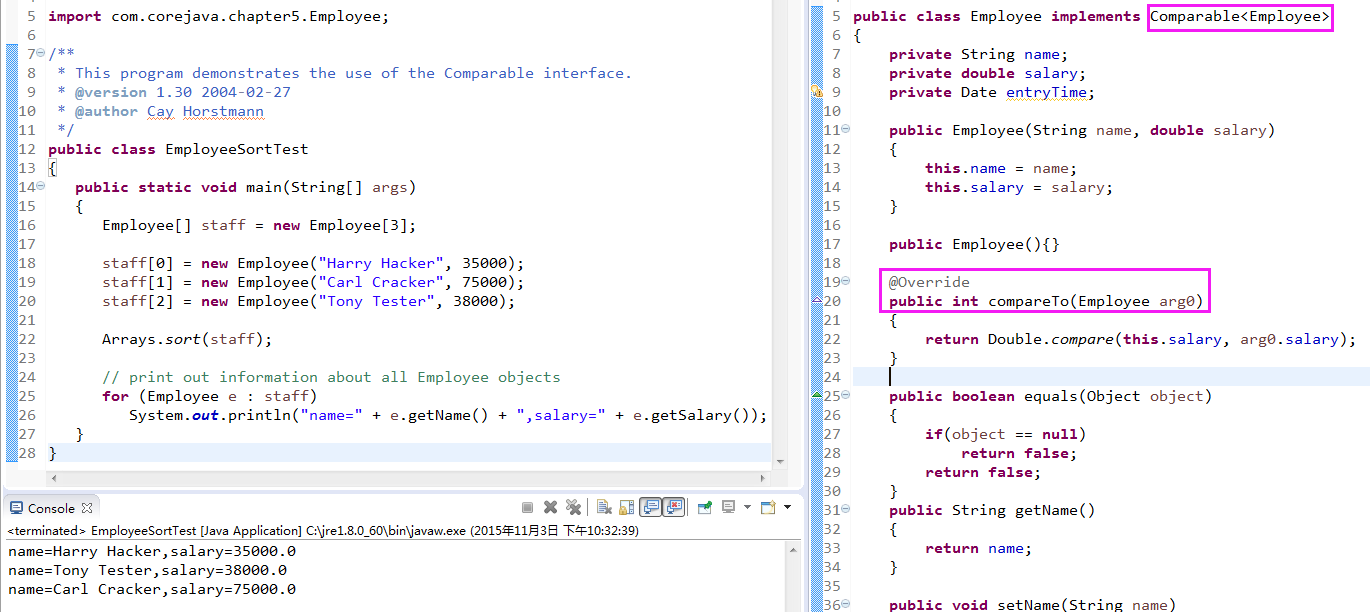1370x612 pixels.
Task: Close the Console tab with its X
Action: point(87,508)
